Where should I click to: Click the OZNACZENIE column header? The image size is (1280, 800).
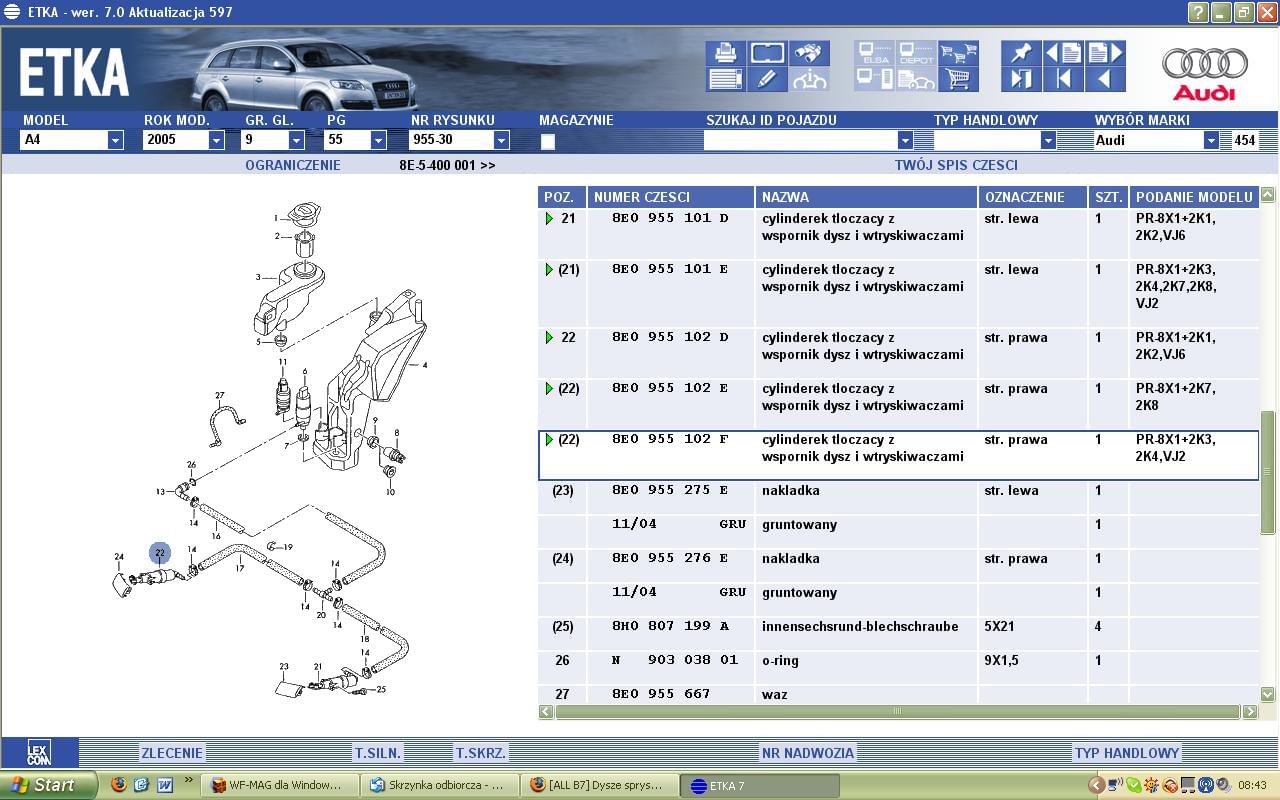tap(1033, 197)
